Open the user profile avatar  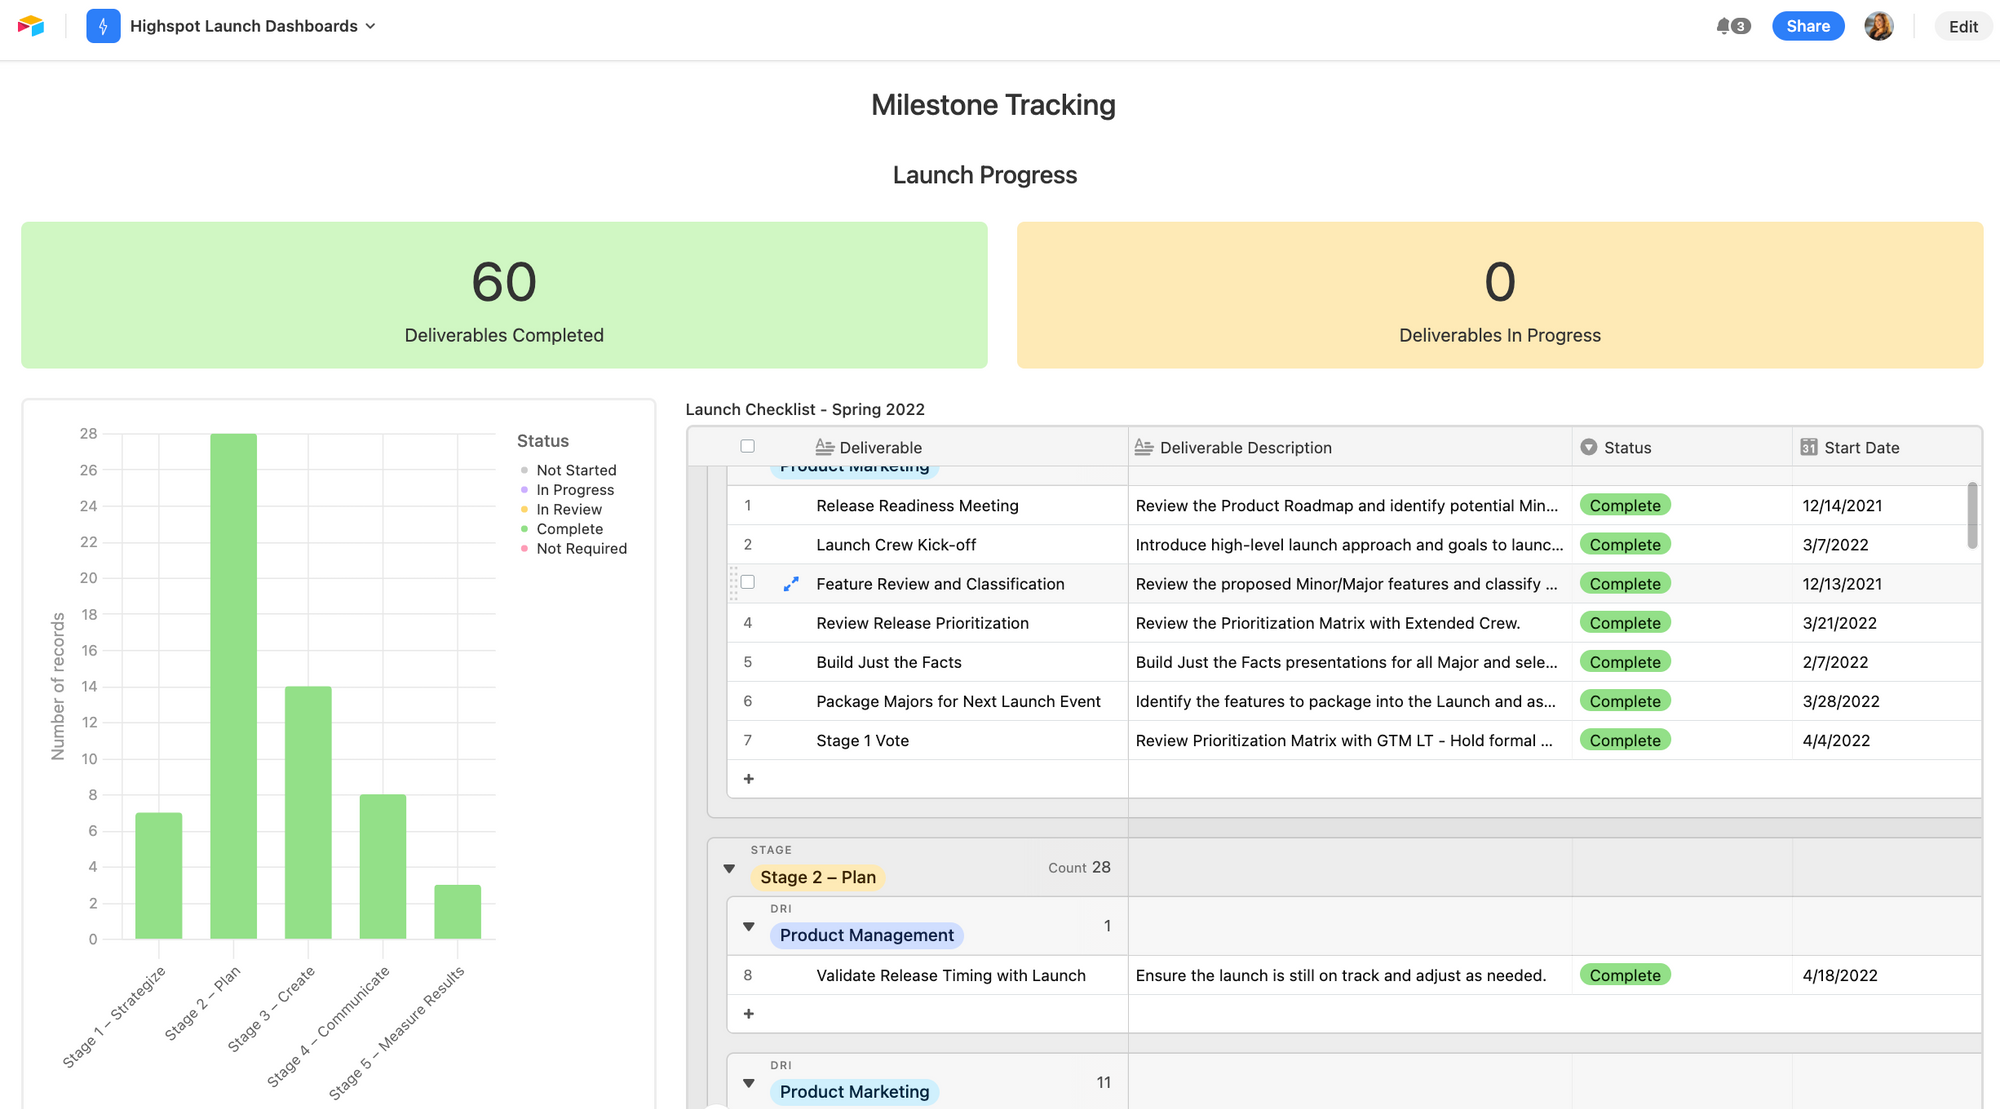(1878, 26)
